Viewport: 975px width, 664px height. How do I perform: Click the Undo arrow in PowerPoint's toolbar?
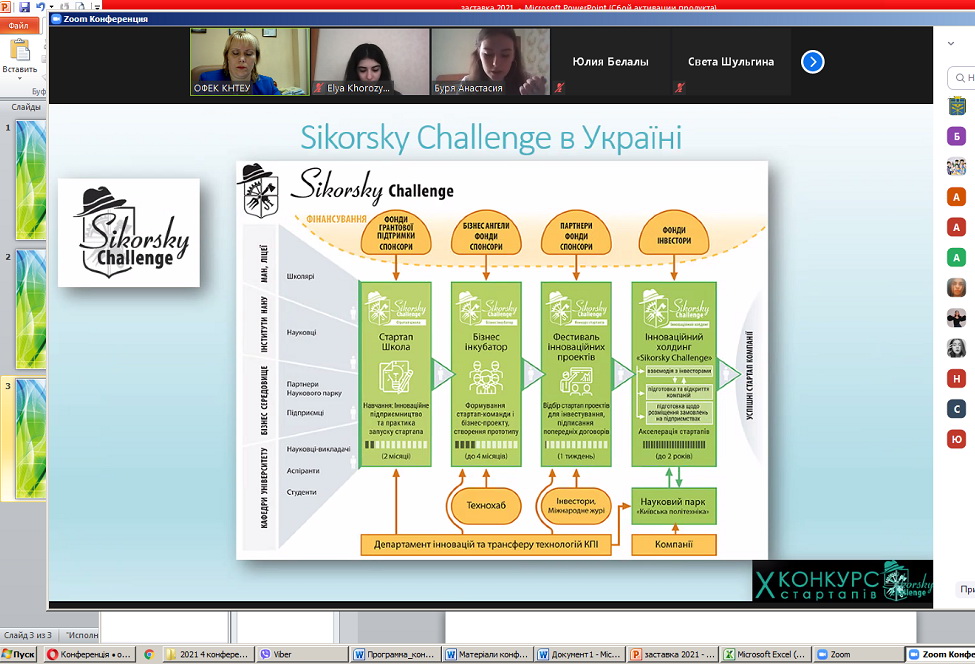click(40, 7)
